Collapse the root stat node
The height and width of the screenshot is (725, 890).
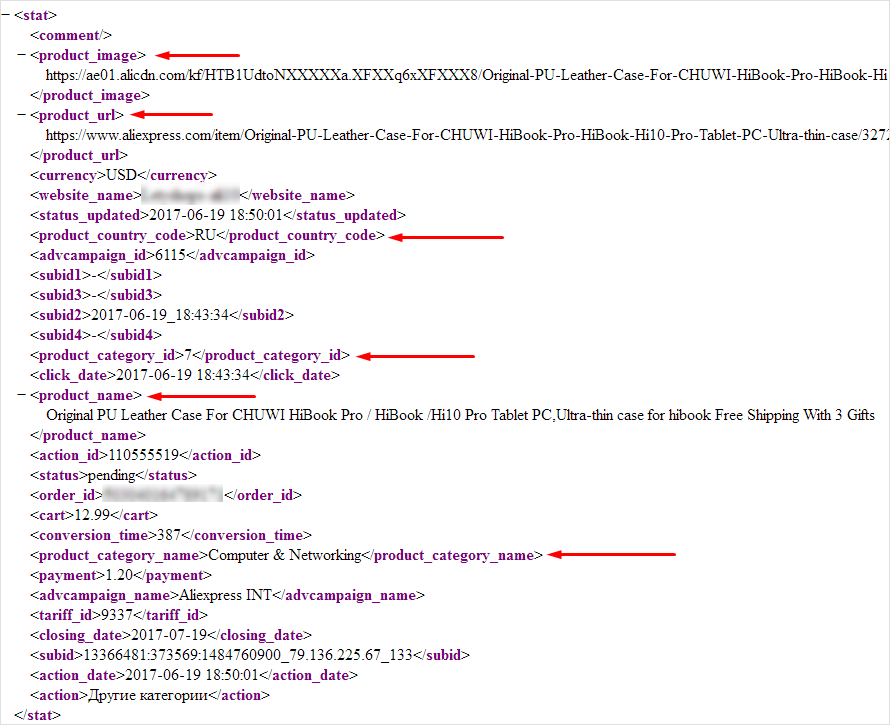point(6,16)
